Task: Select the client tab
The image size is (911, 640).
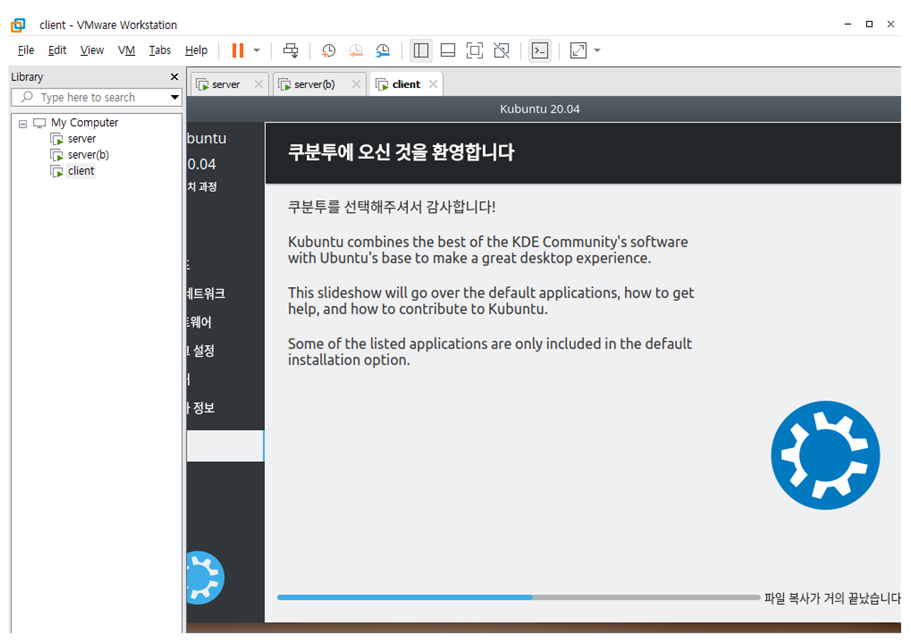Action: click(406, 85)
